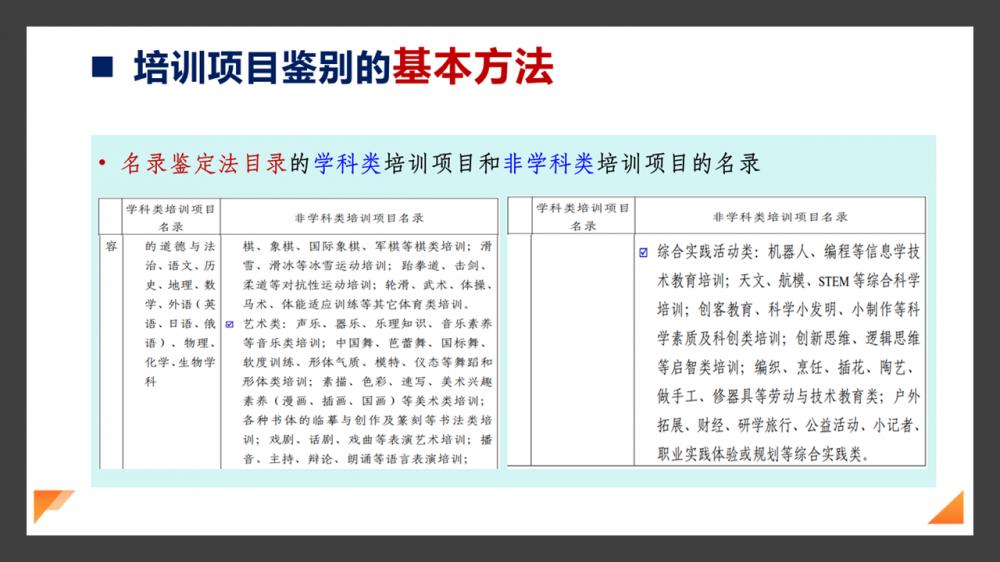This screenshot has width=1000, height=562.
Task: Toggle the 综合实践活动类 checkbox in right table
Action: tap(643, 253)
